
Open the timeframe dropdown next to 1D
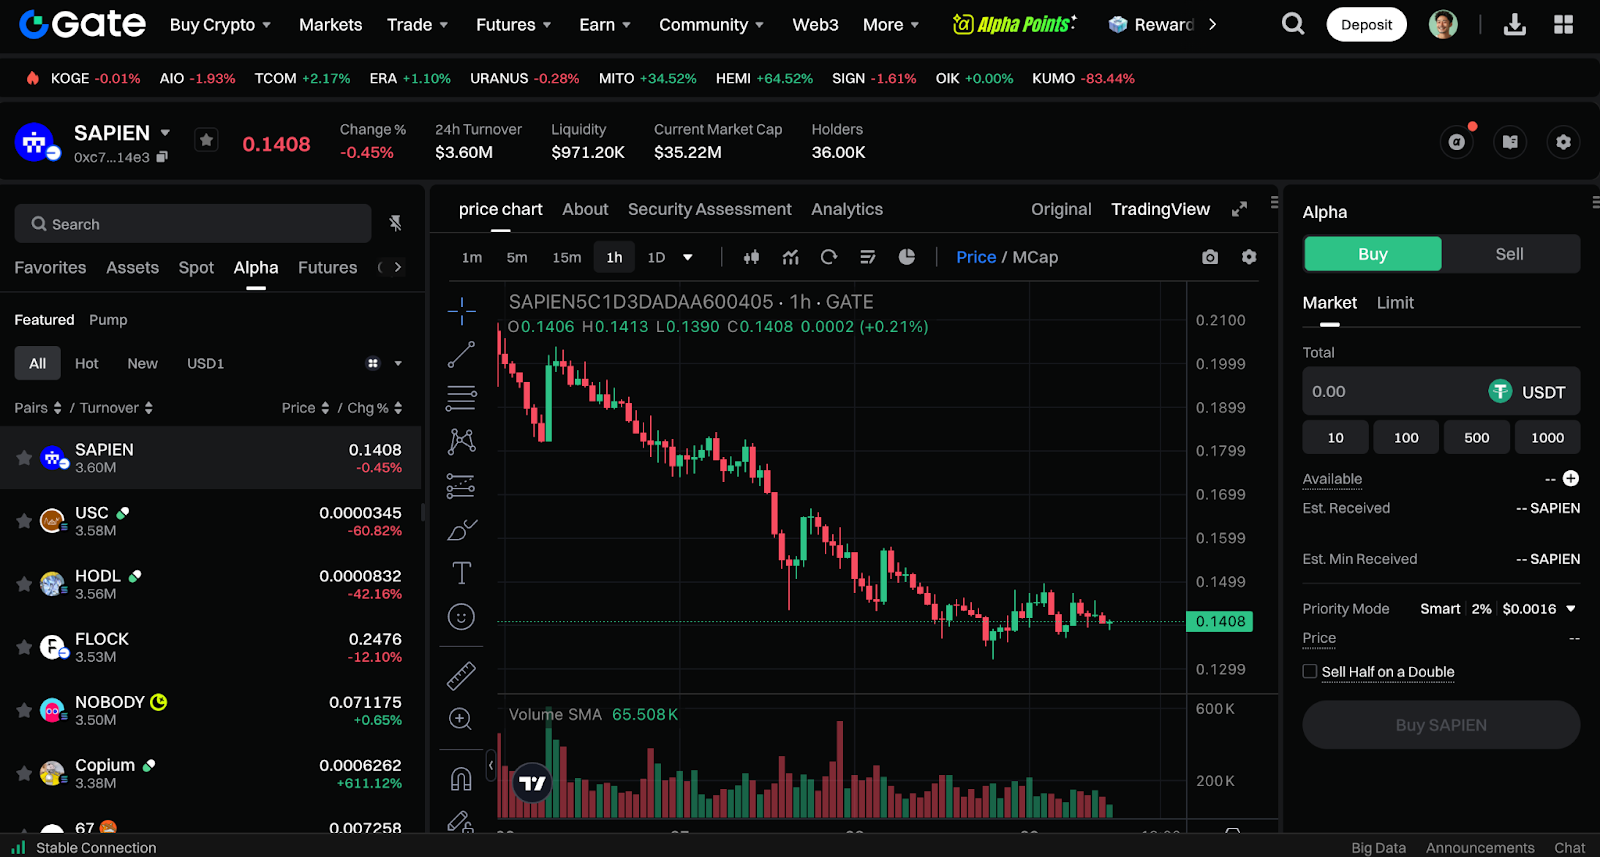pos(688,257)
